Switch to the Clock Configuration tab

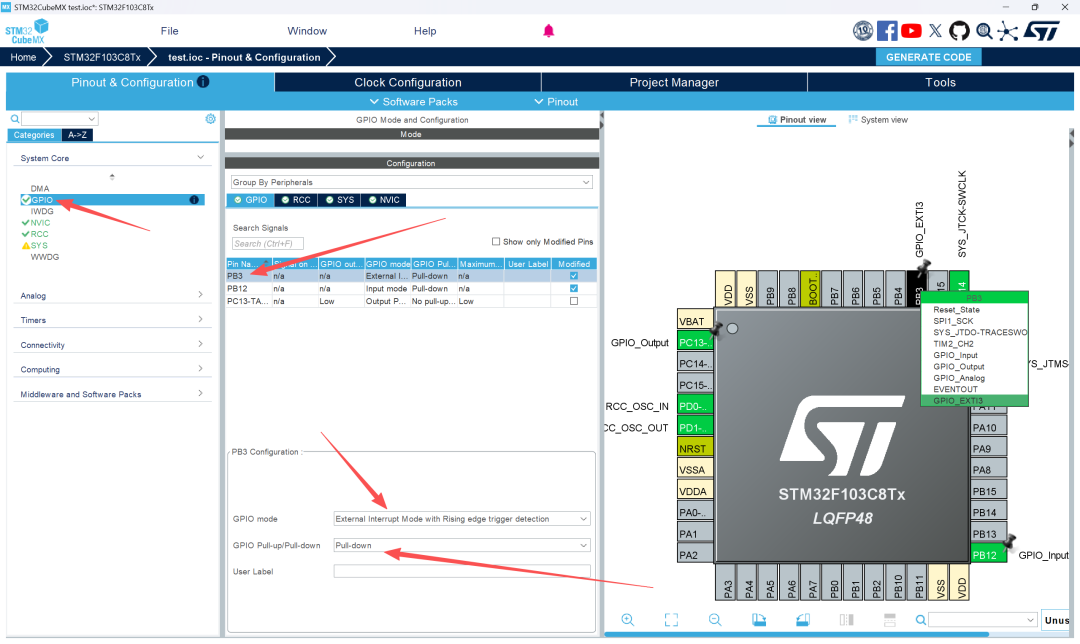click(408, 82)
